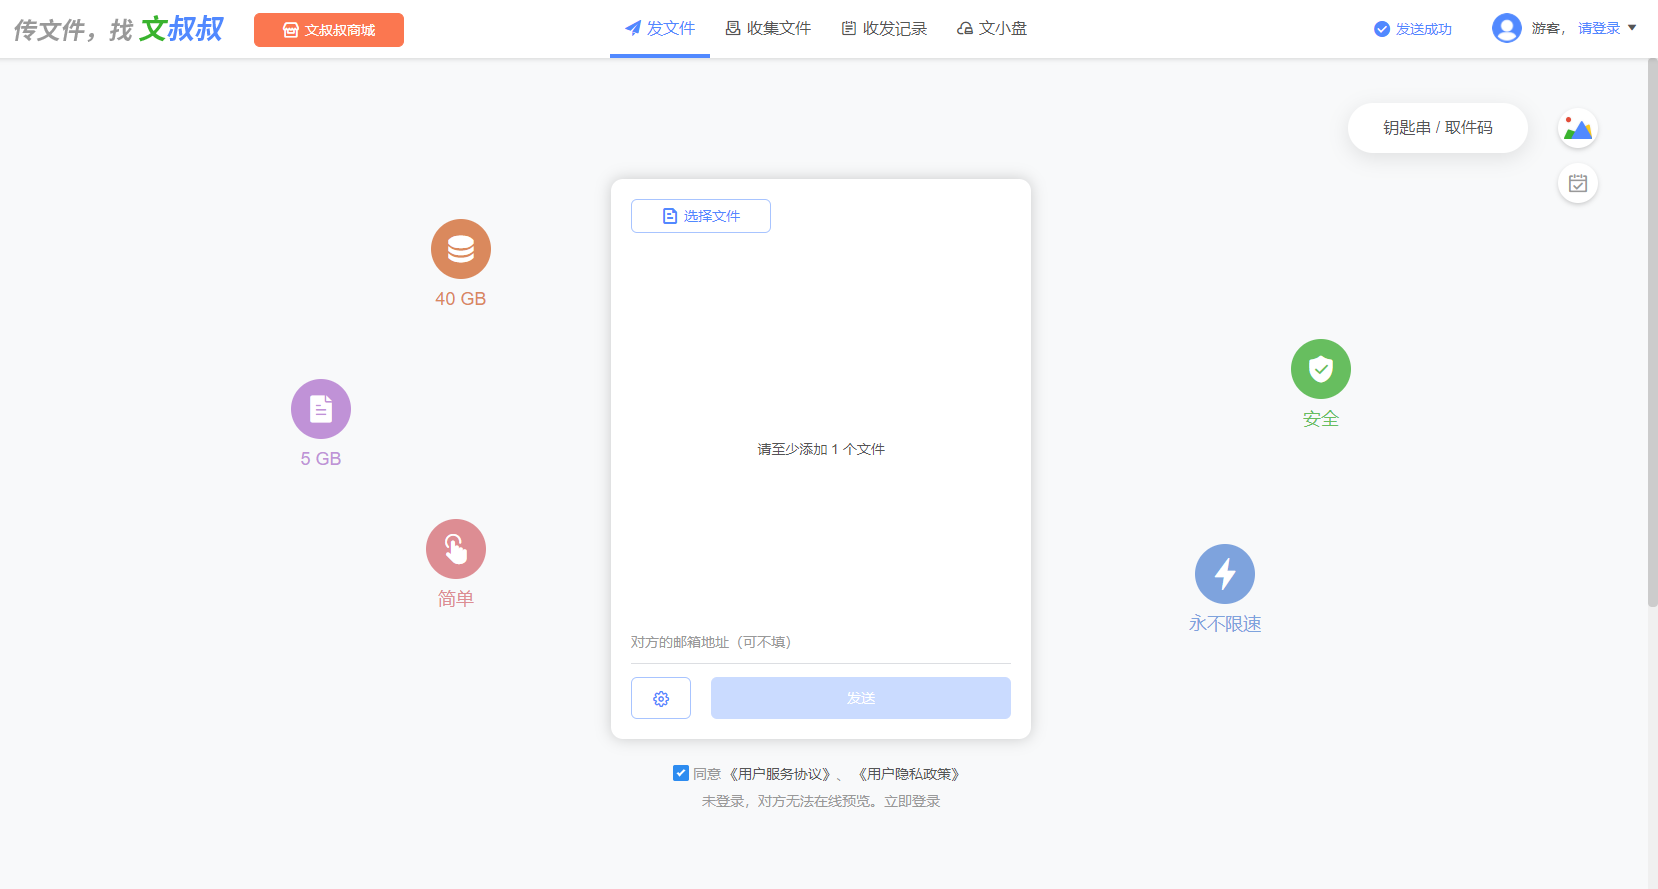Toggle the 同意 user agreement checkbox
The width and height of the screenshot is (1658, 889).
[x=681, y=773]
